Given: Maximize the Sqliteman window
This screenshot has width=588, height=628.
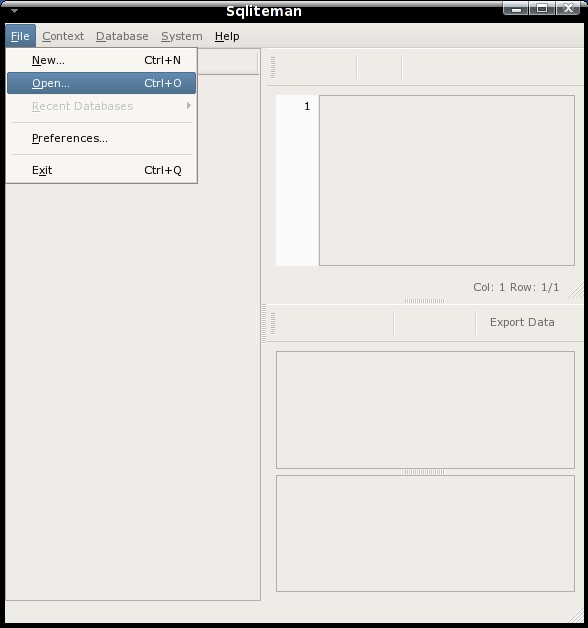Looking at the screenshot, I should point(542,8).
